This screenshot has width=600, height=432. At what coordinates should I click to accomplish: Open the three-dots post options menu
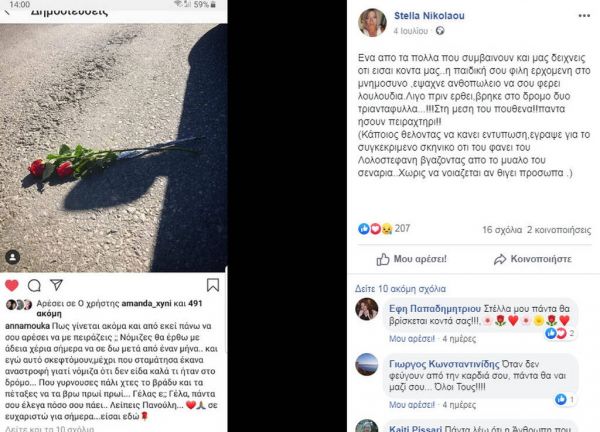[584, 16]
